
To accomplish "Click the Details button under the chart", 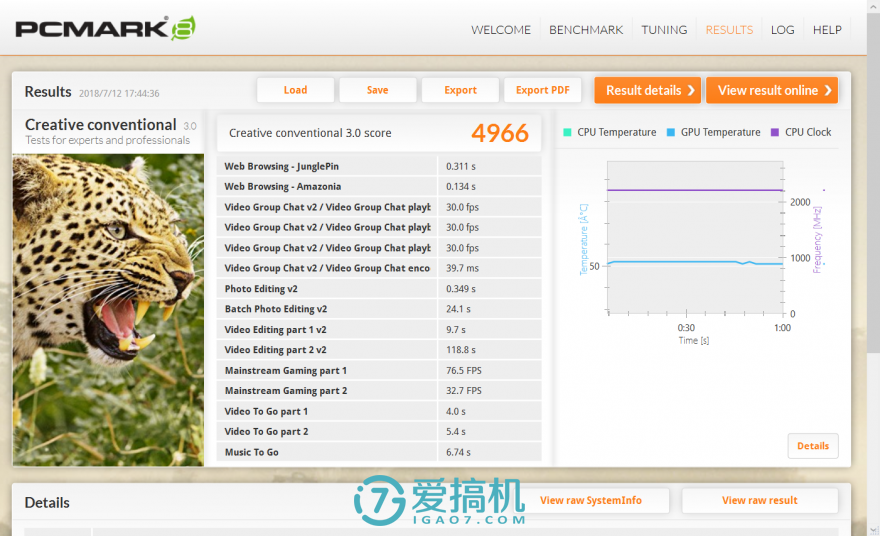I will 813,446.
